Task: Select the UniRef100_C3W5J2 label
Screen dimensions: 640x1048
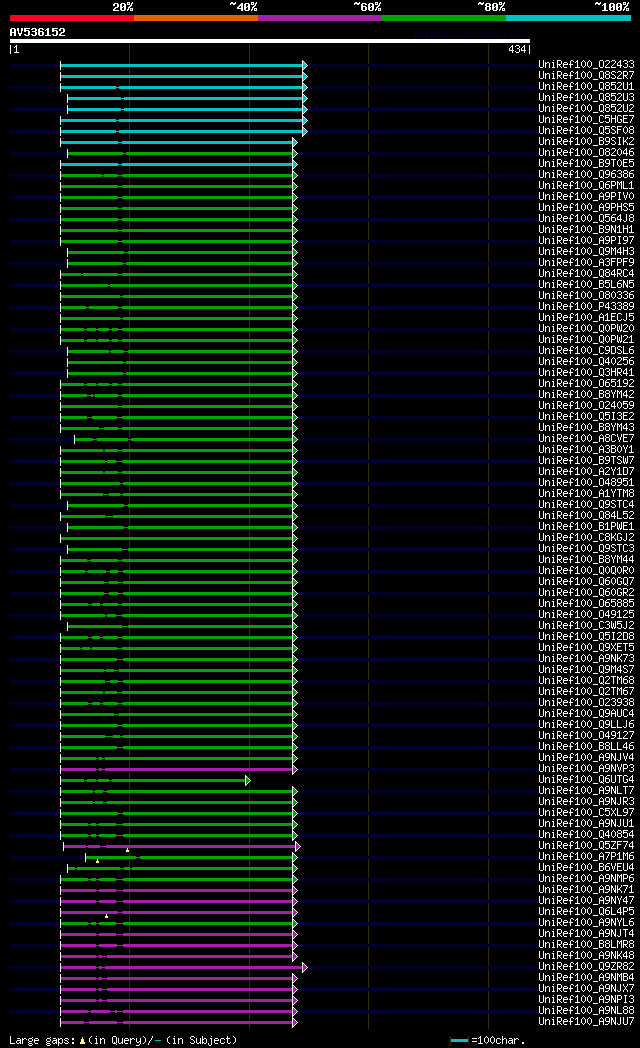Action: tap(586, 626)
